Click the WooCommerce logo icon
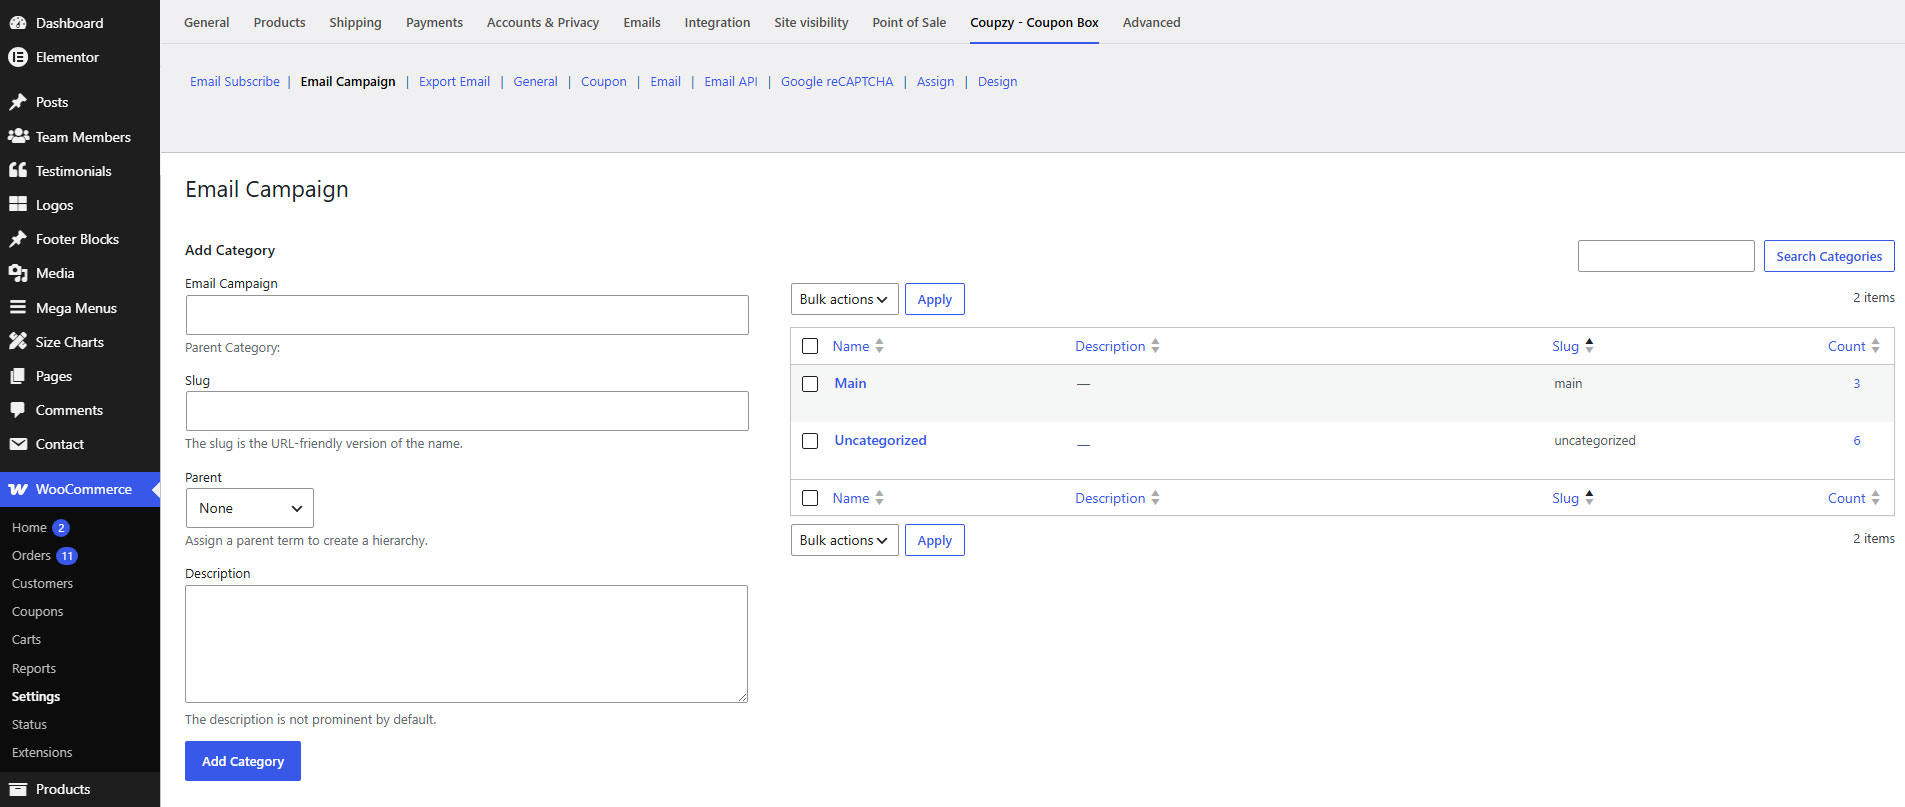Screen dimensions: 1905x807 tap(18, 489)
